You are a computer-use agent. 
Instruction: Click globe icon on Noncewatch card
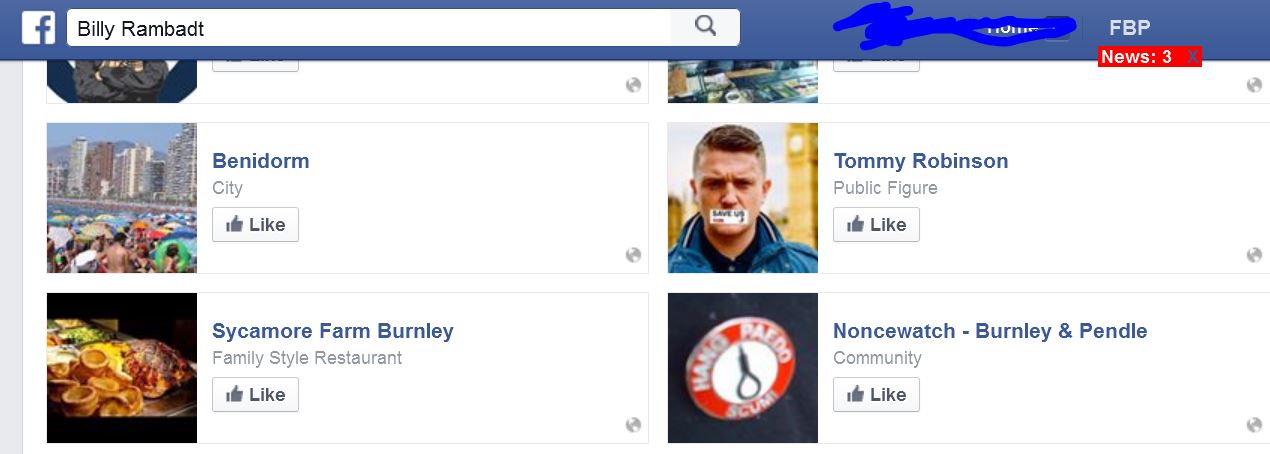pyautogui.click(x=1254, y=425)
